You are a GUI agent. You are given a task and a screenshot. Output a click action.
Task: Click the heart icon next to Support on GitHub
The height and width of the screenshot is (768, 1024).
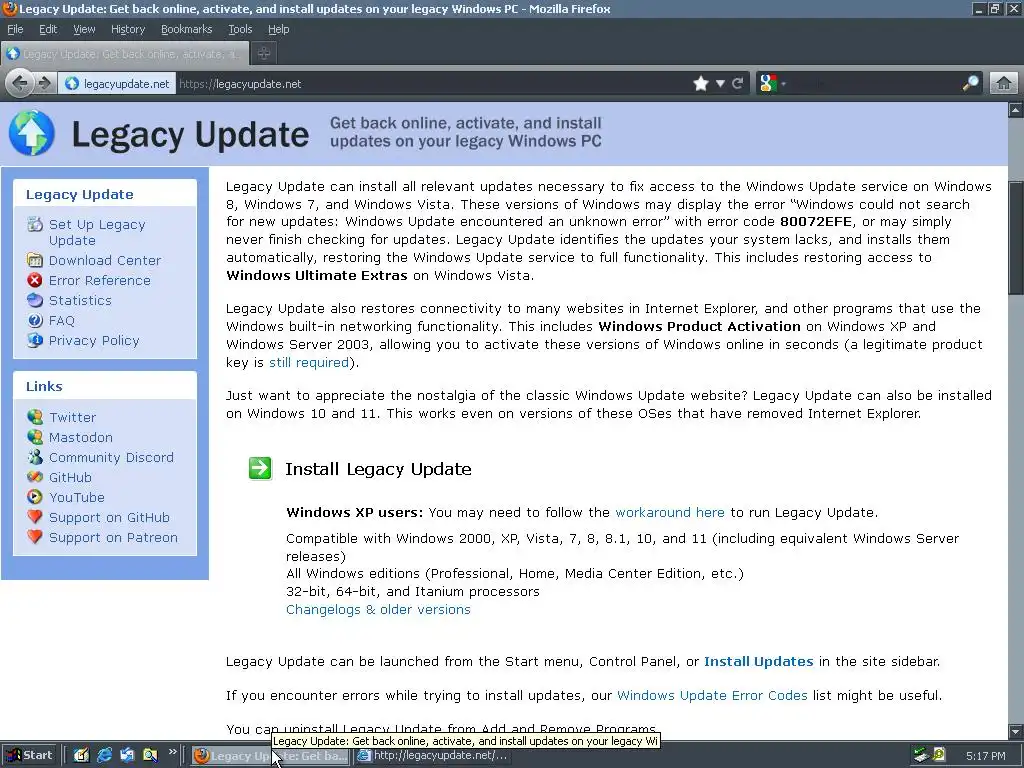[x=35, y=517]
